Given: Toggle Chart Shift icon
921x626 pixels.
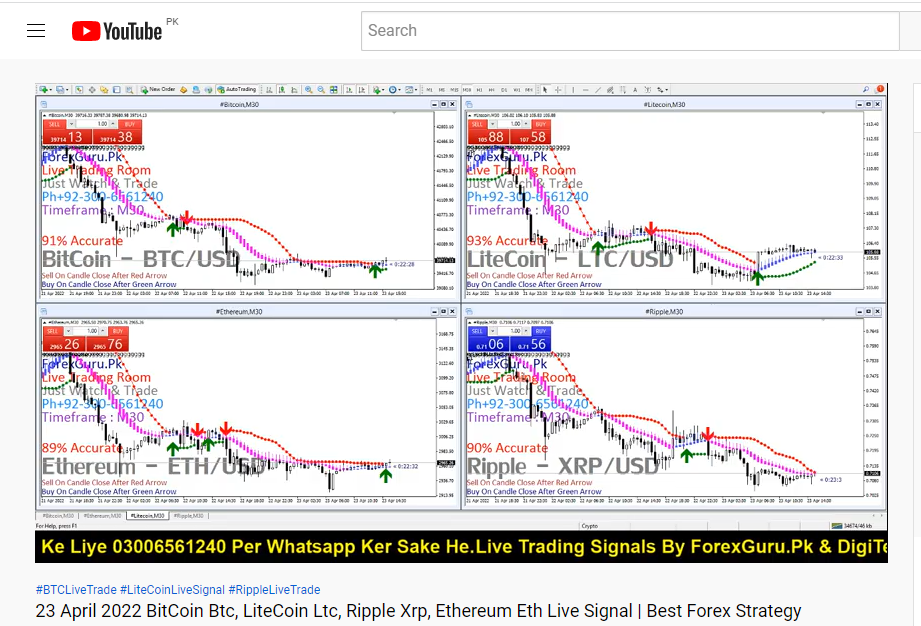Looking at the screenshot, I should (x=362, y=90).
